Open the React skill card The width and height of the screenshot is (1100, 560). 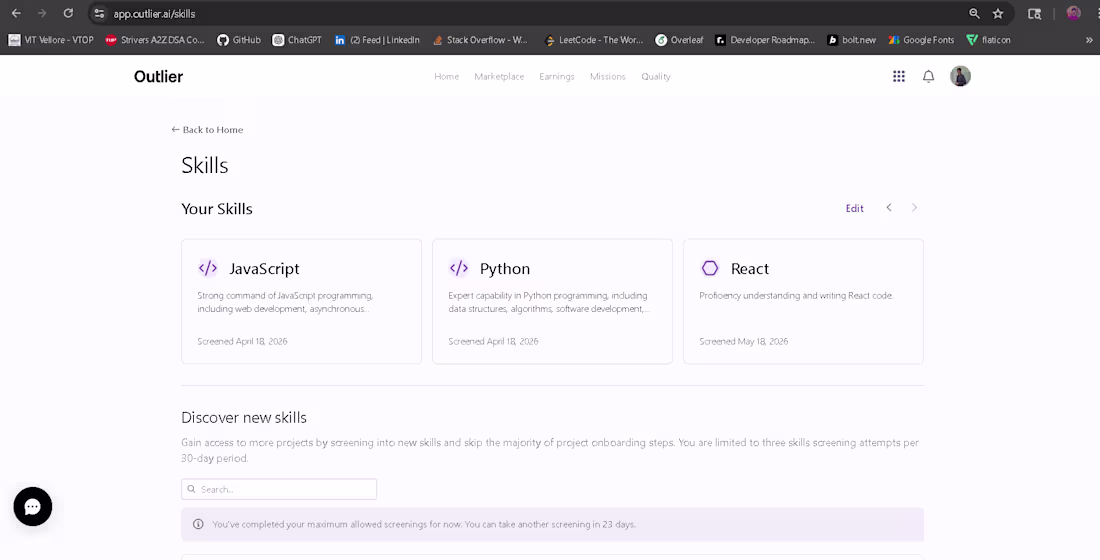(803, 301)
